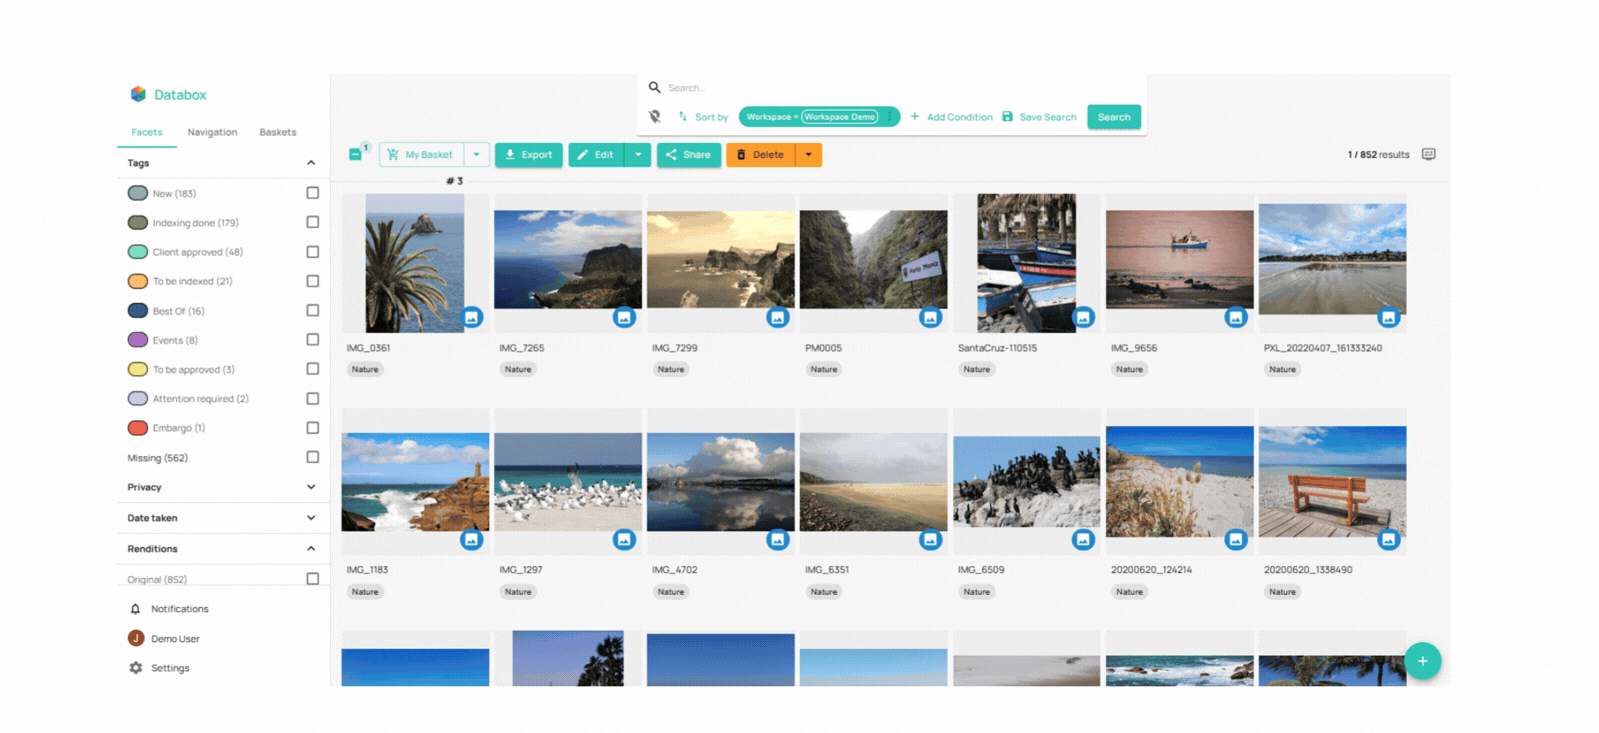Click the Export button
This screenshot has width=1599, height=733.
tap(528, 155)
